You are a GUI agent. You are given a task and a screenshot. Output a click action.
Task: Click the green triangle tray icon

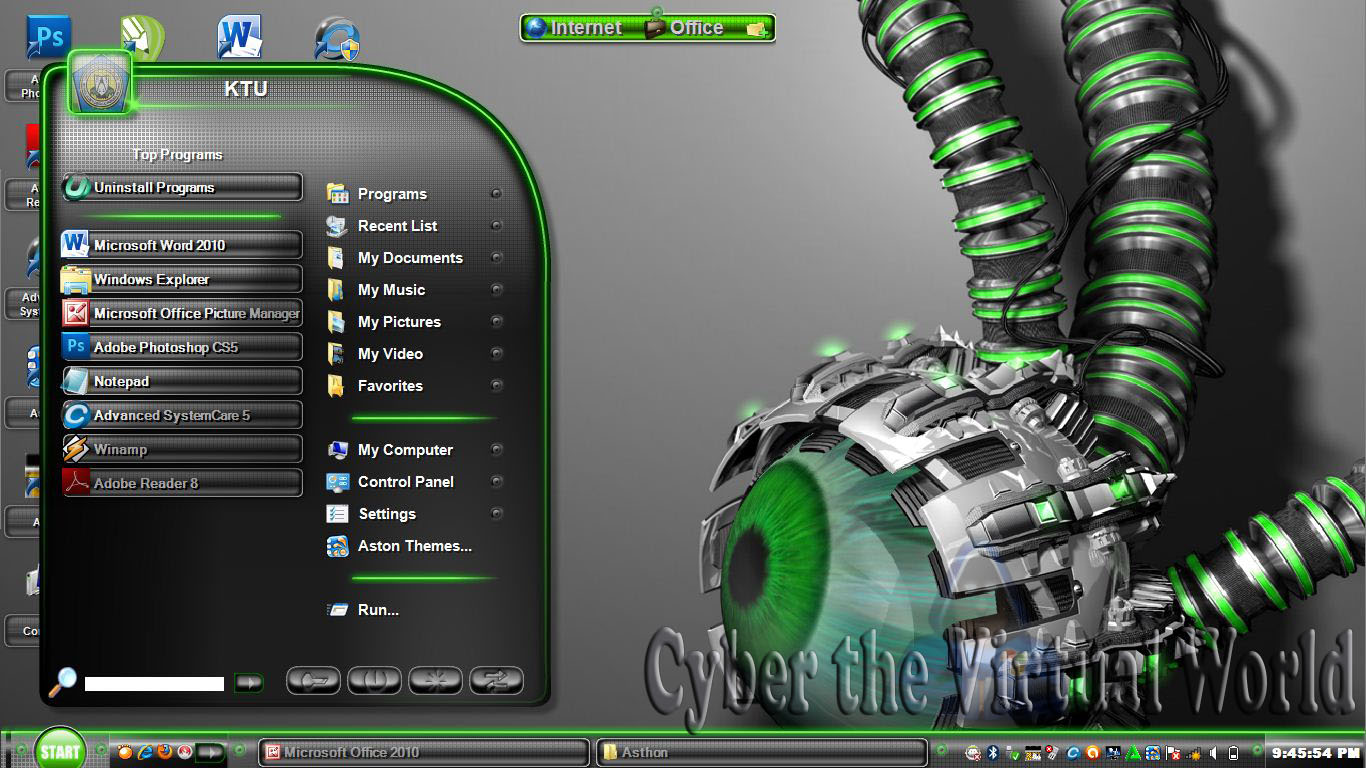(x=1133, y=753)
